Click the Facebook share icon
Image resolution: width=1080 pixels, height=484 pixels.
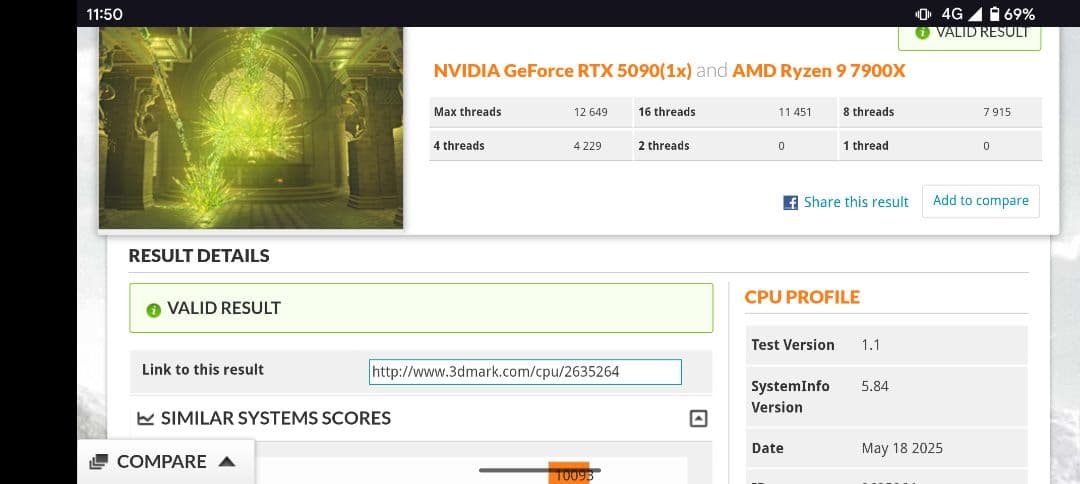[790, 202]
